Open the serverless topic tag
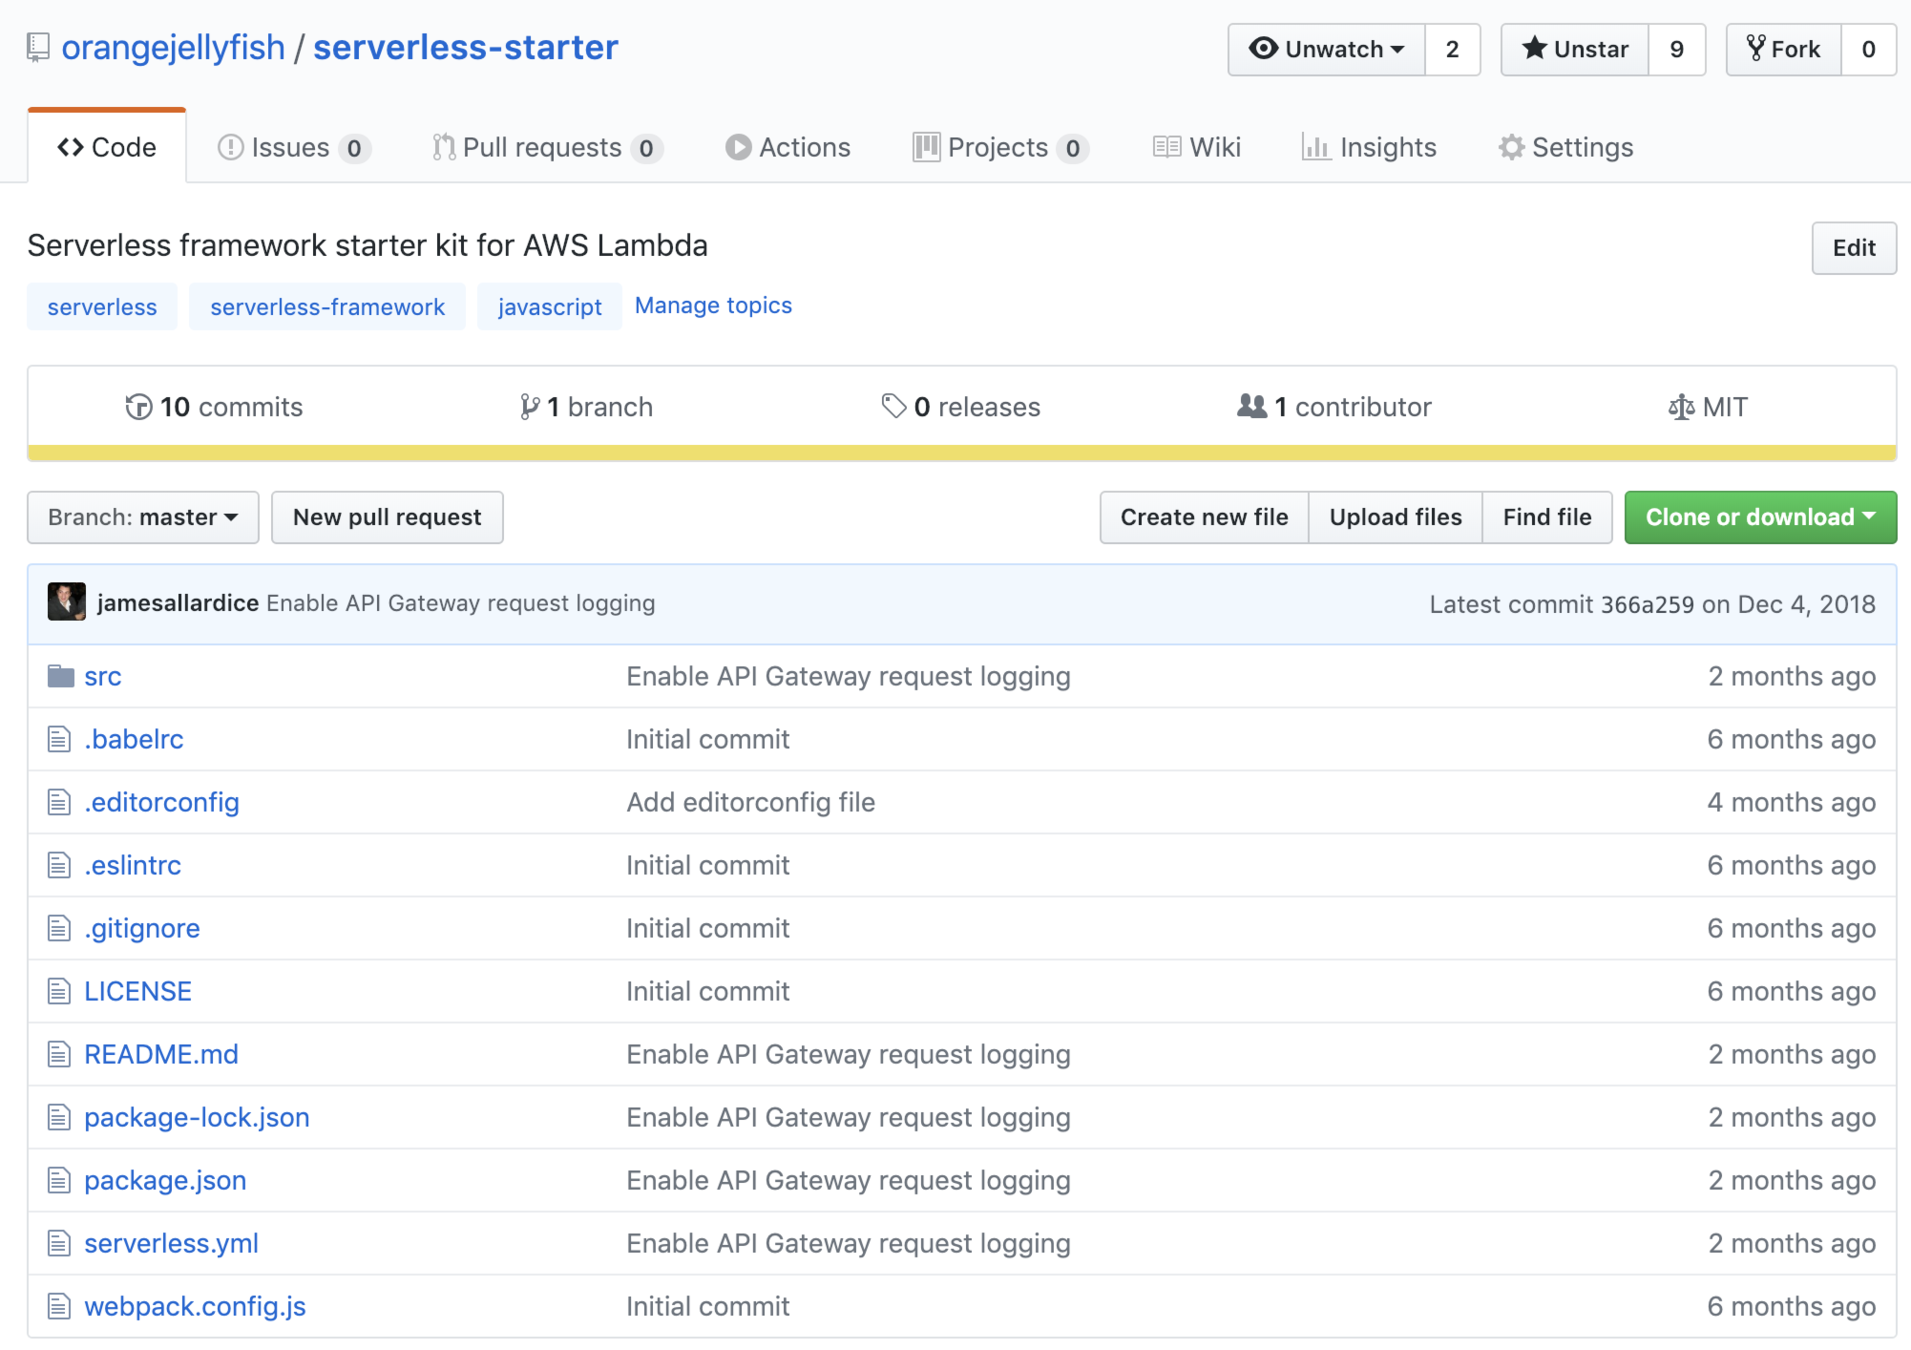This screenshot has height=1350, width=1911. [x=102, y=306]
